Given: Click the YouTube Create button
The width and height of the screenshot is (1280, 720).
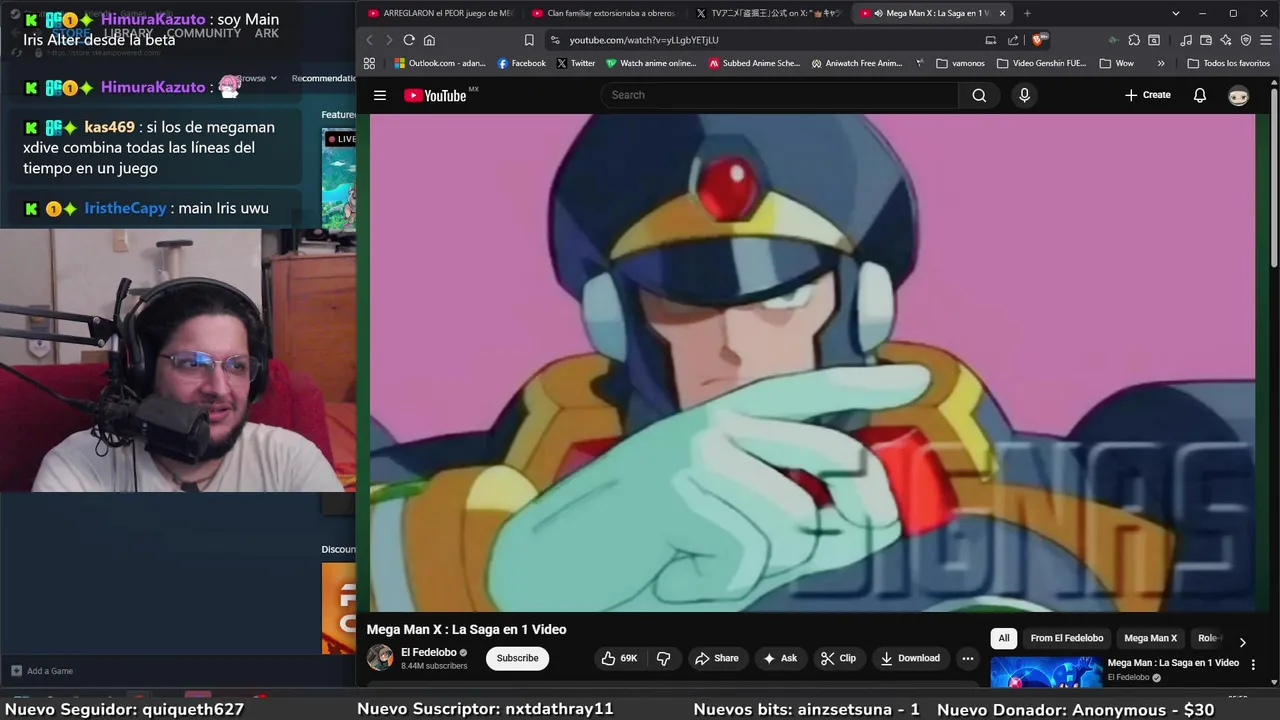Looking at the screenshot, I should 1147,95.
